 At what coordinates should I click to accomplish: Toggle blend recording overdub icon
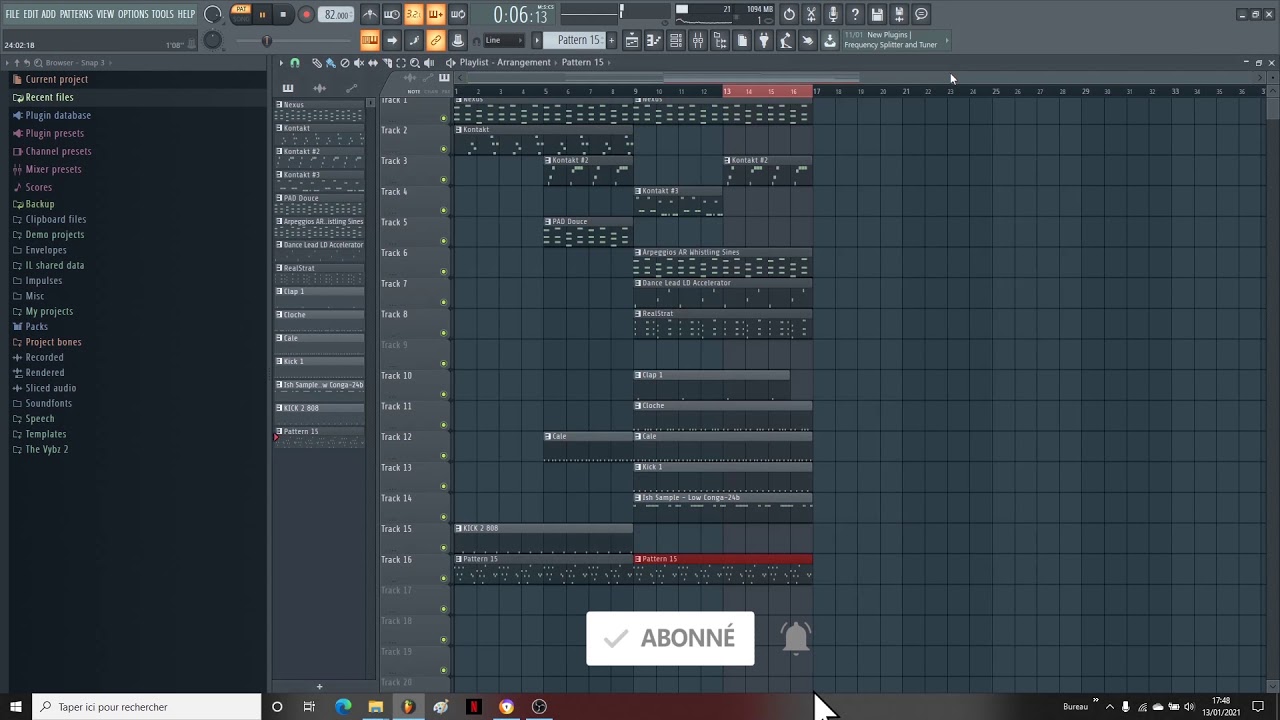(x=436, y=15)
